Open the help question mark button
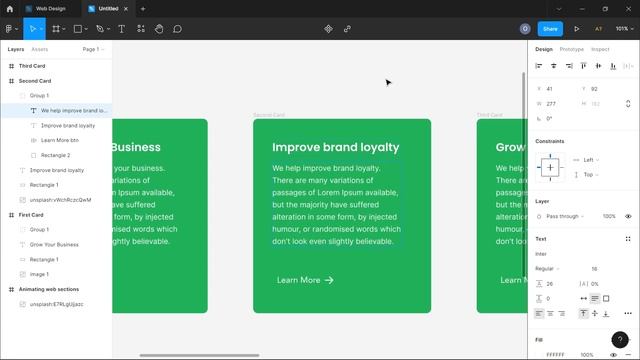The height and width of the screenshot is (360, 640). [x=620, y=339]
